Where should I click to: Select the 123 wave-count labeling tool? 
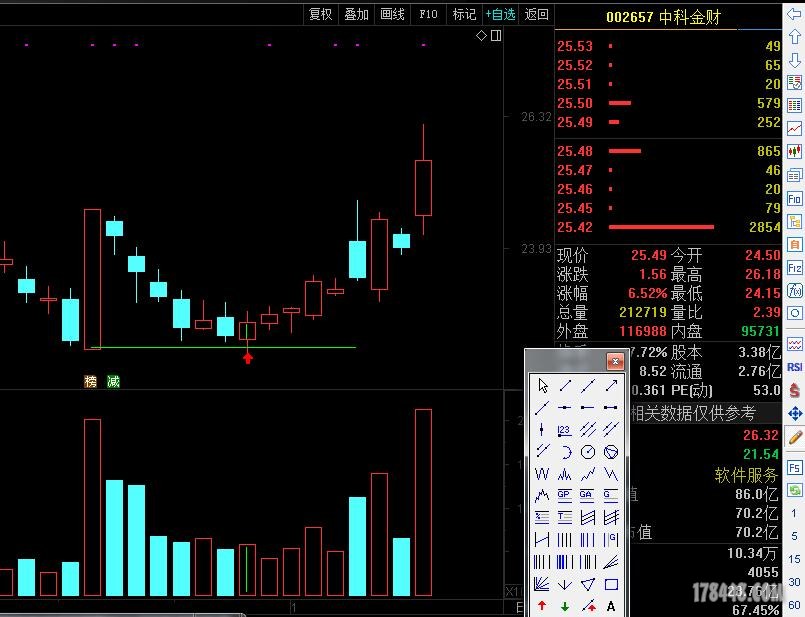pos(564,430)
